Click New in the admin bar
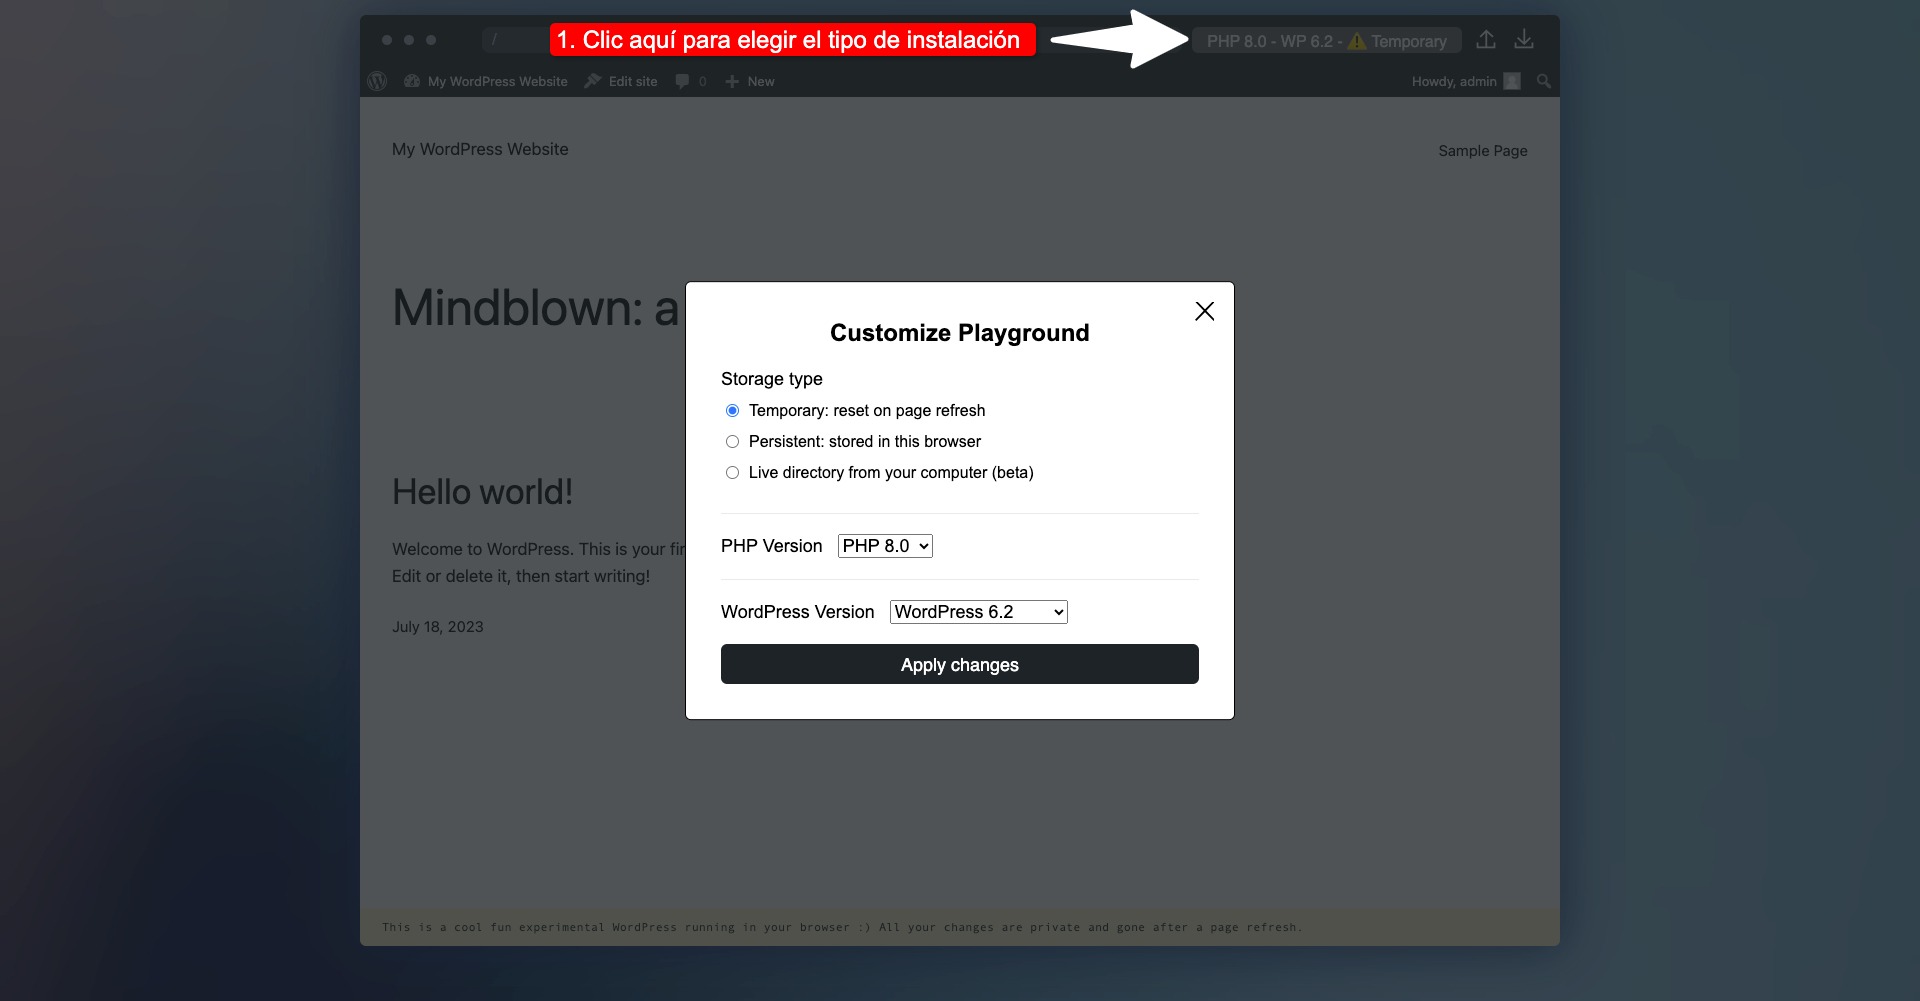Screen dimensions: 1920x1001 [x=760, y=81]
